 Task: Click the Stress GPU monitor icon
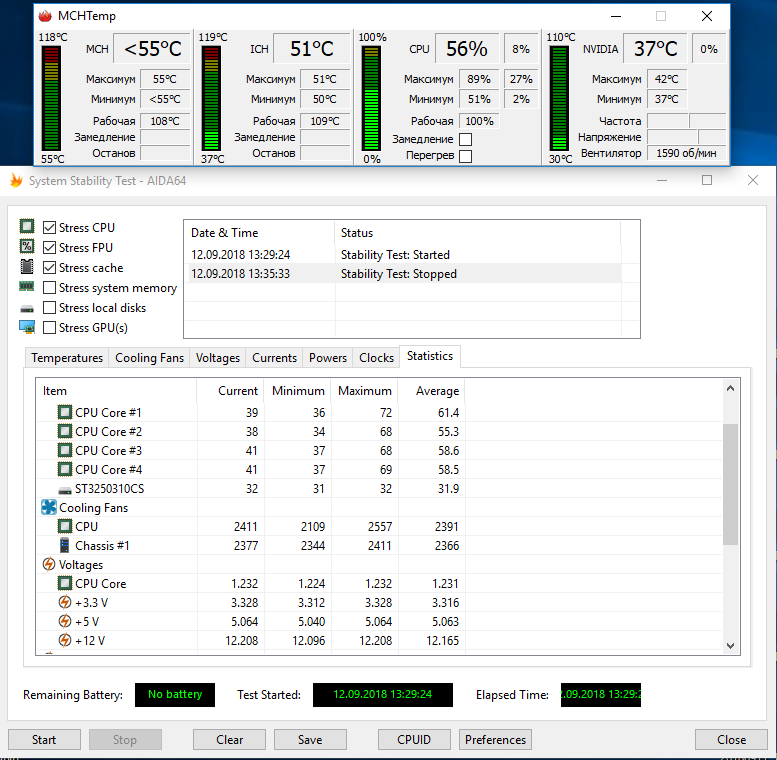coord(27,327)
